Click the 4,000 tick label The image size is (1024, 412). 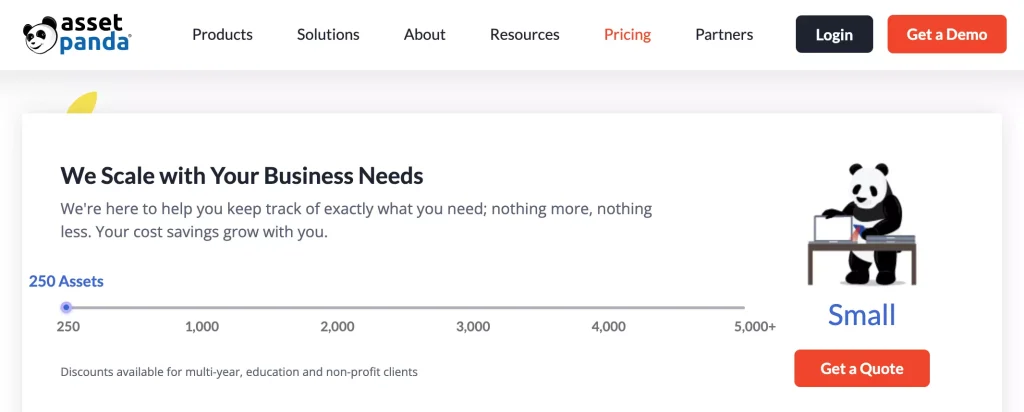point(609,326)
